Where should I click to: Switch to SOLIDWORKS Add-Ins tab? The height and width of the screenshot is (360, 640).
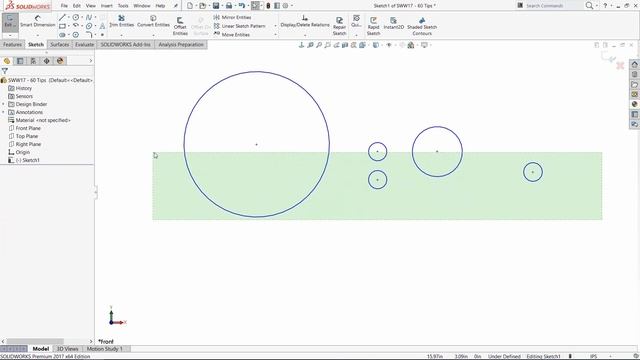click(125, 44)
